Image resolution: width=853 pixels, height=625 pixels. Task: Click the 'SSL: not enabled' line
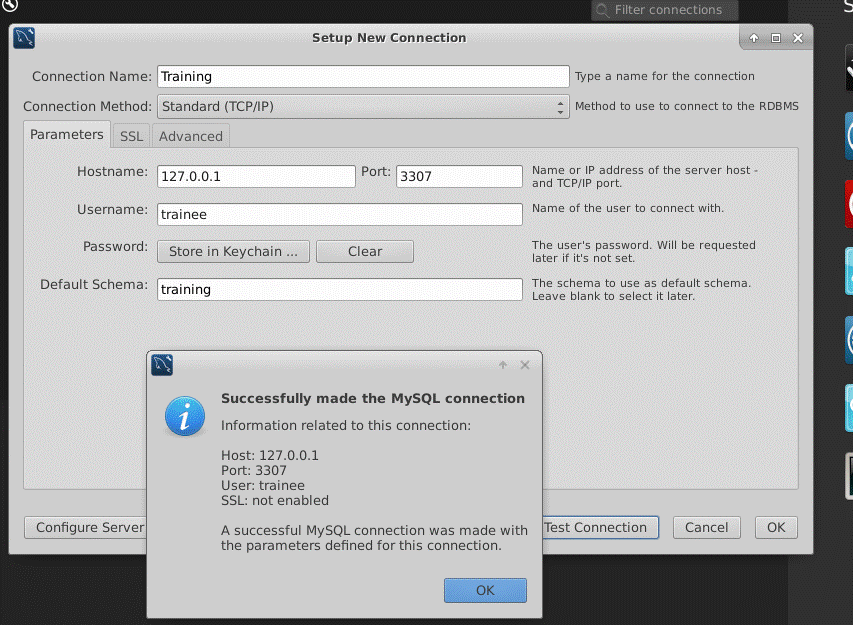click(x=275, y=500)
